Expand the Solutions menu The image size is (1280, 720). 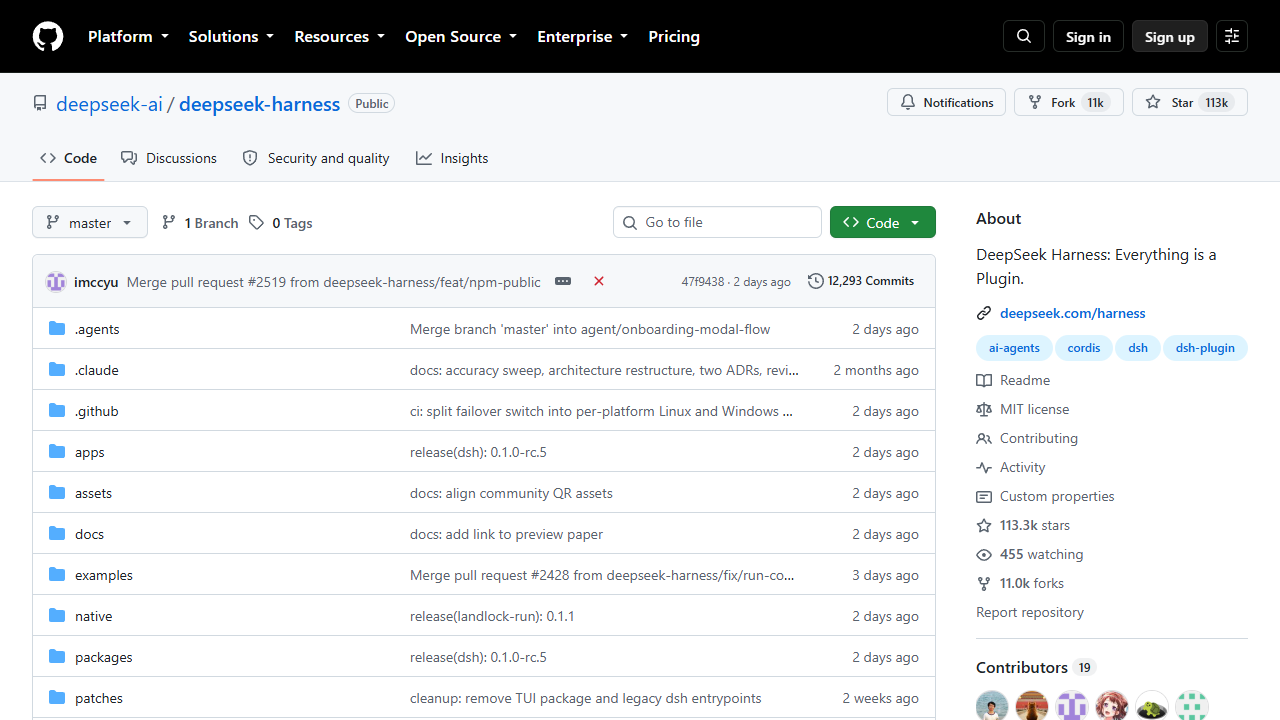[231, 36]
